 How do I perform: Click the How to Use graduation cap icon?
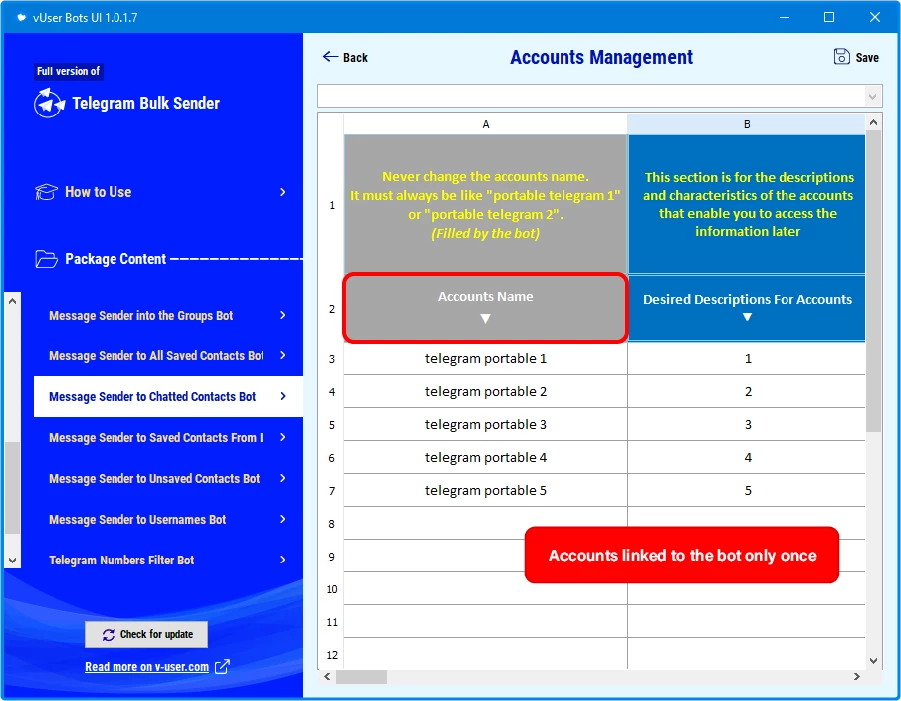[46, 192]
